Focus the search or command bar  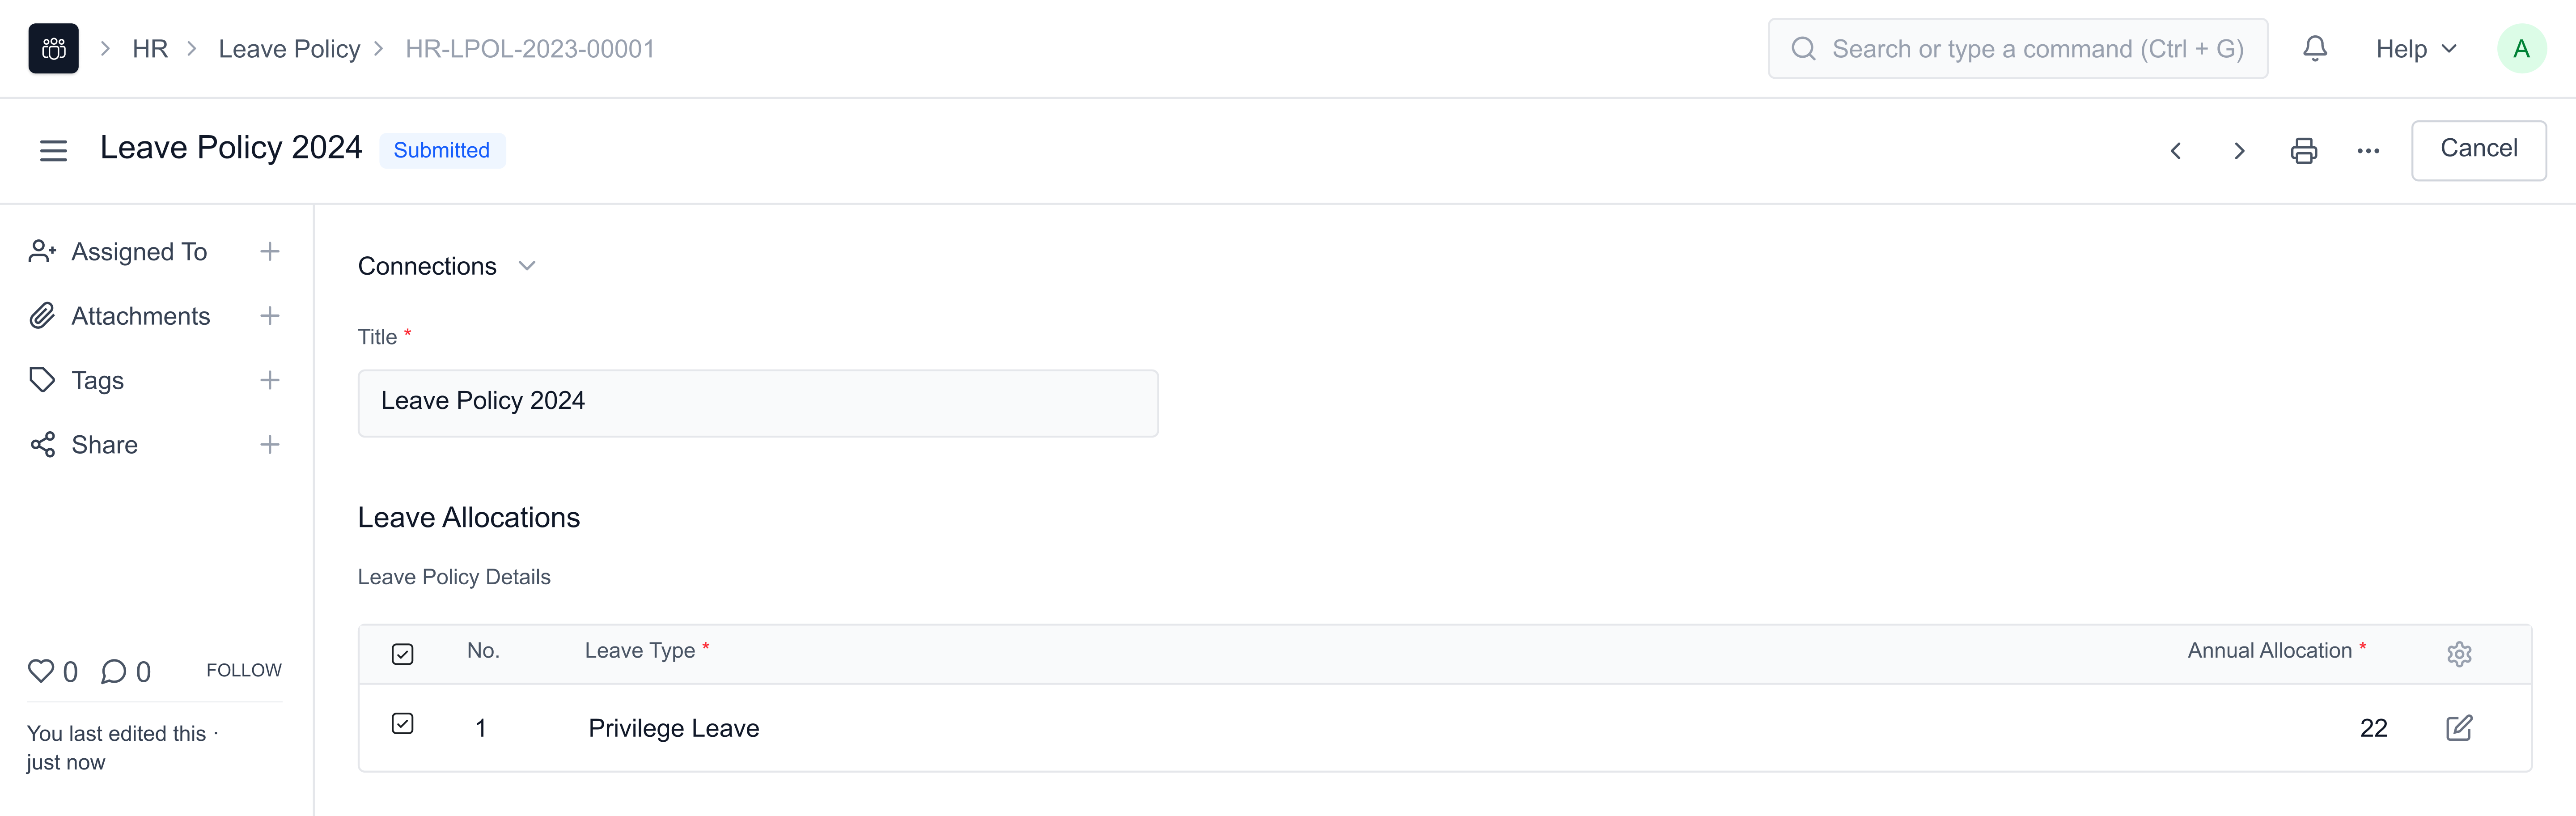click(2018, 49)
